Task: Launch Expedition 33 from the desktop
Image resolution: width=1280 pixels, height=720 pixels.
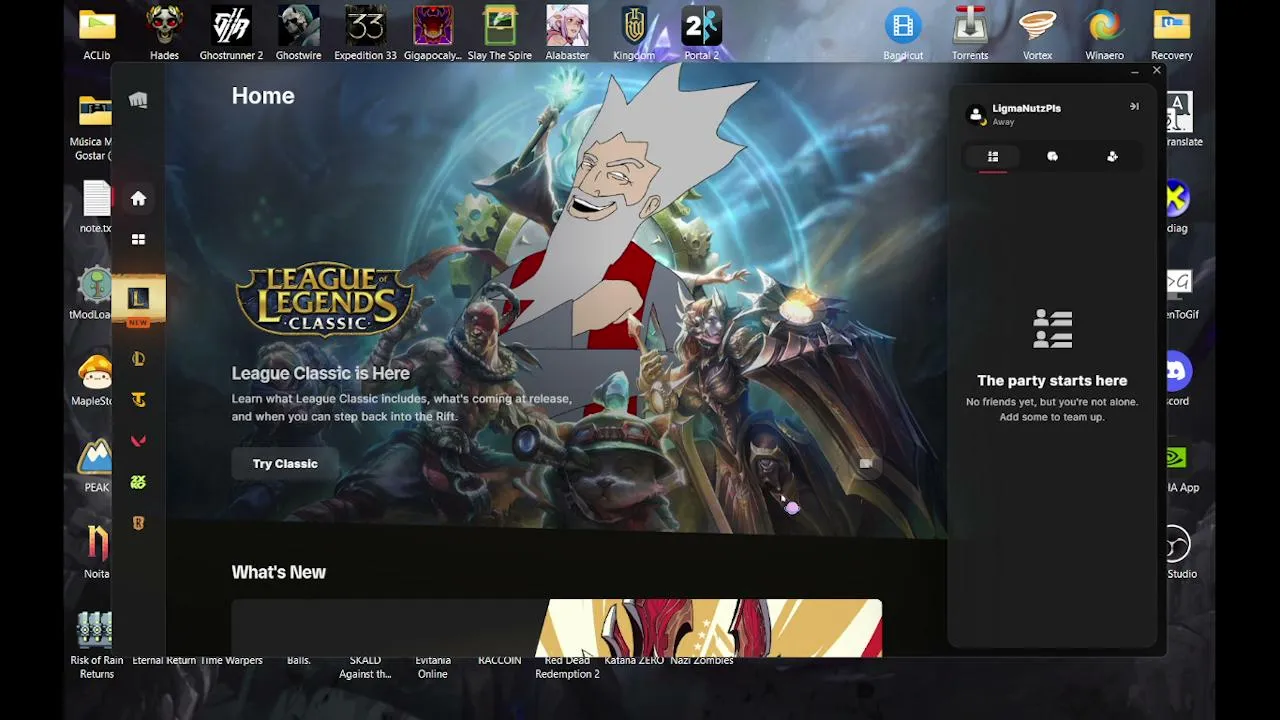Action: pyautogui.click(x=365, y=34)
